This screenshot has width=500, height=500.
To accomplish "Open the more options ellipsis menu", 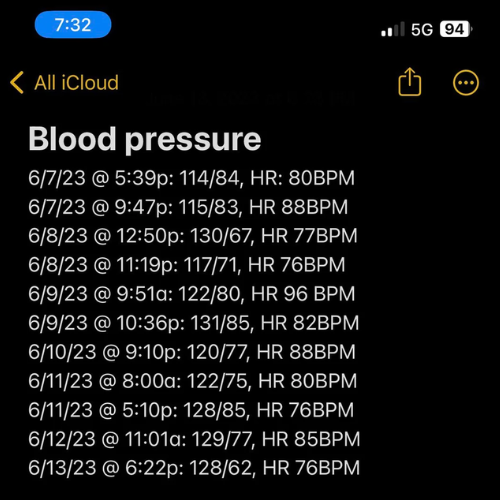I will coord(466,83).
